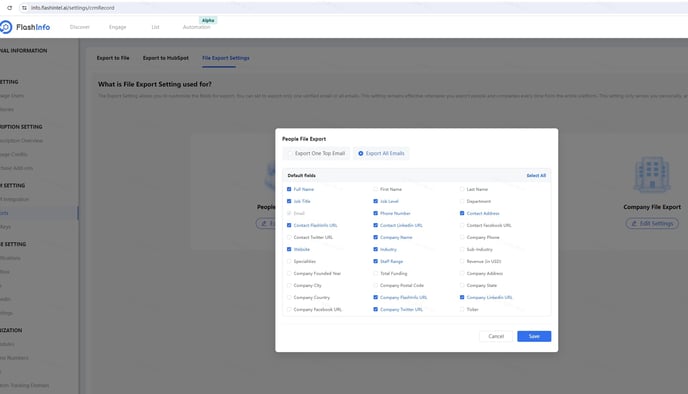Click Select All in Default fields header
The height and width of the screenshot is (394, 688).
coord(536,176)
